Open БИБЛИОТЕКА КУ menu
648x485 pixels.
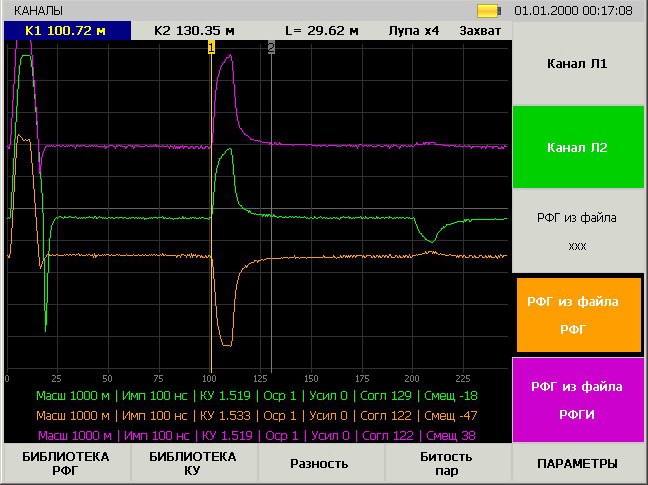tap(193, 463)
